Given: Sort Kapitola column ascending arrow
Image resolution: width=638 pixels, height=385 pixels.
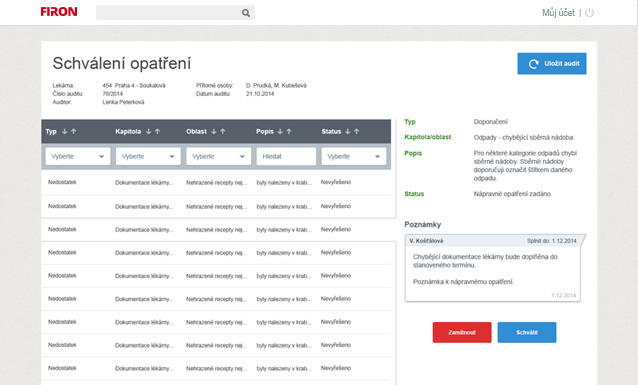Looking at the screenshot, I should [157, 131].
